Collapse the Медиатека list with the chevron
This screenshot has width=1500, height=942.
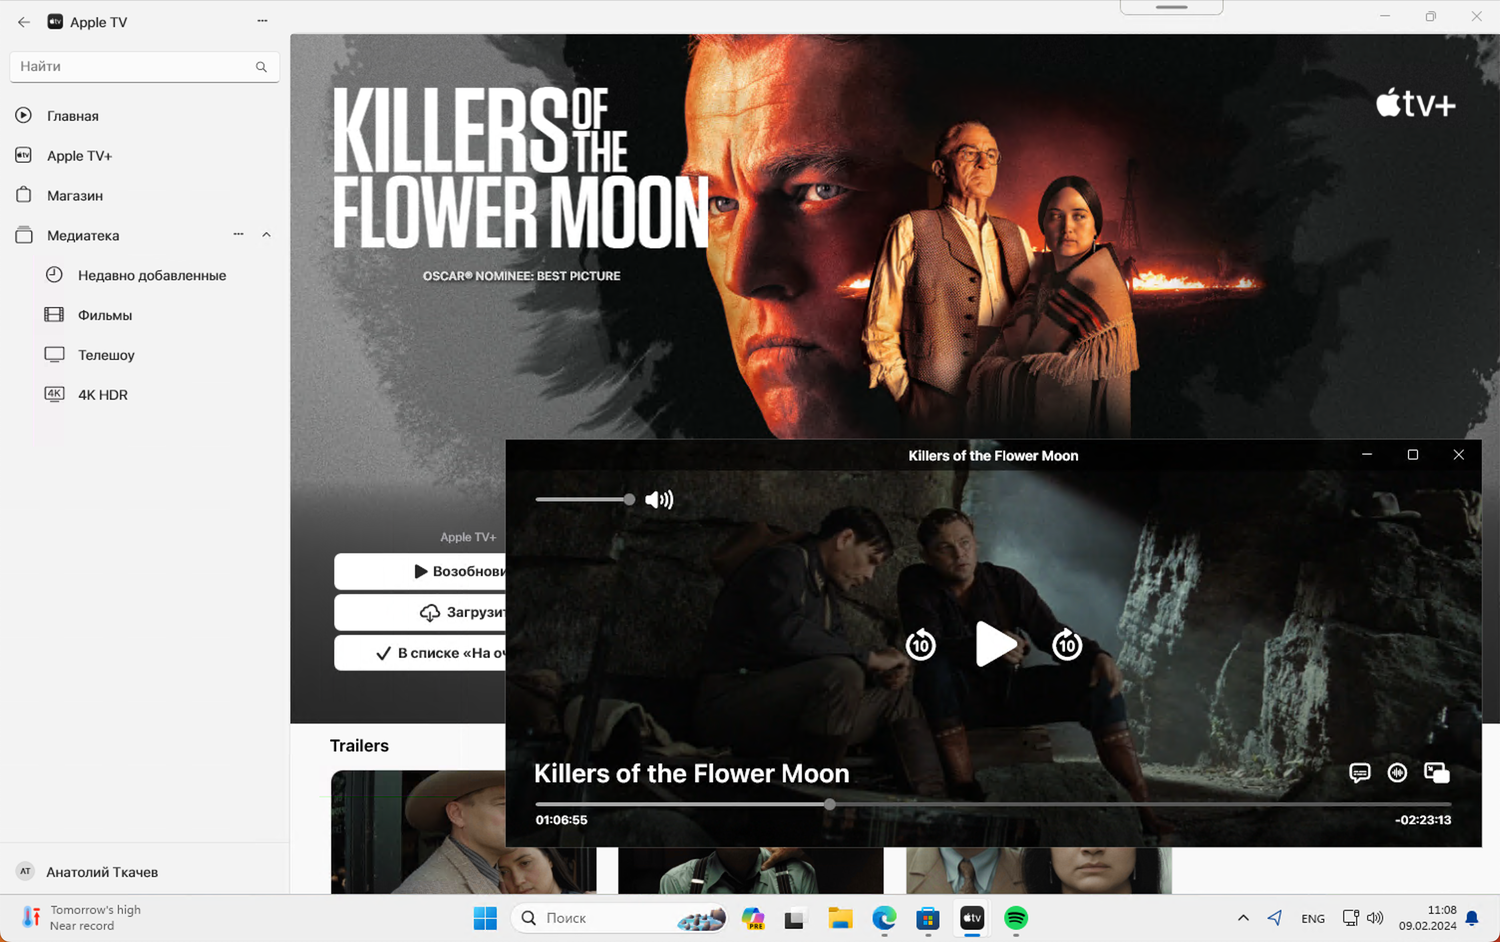(266, 235)
